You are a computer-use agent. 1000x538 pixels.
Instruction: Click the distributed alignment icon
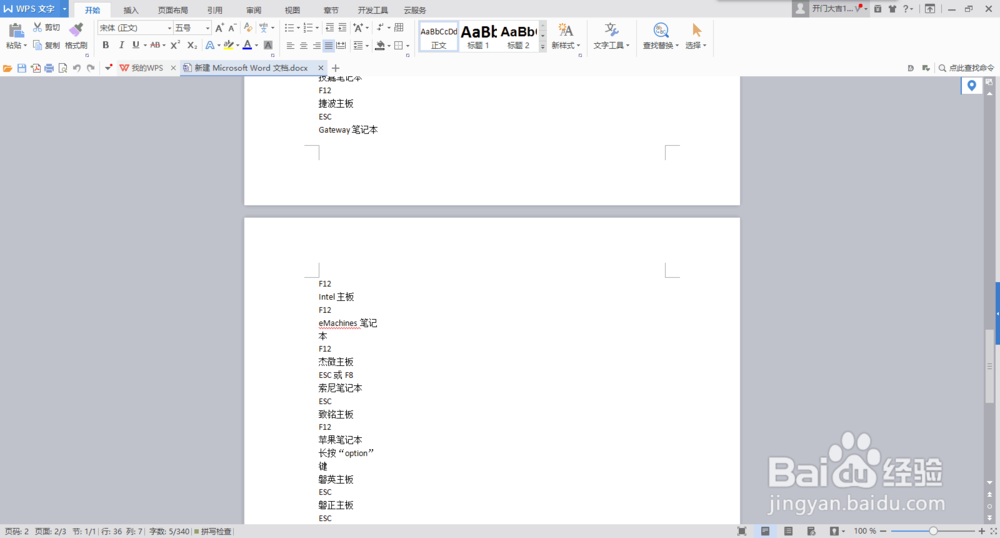pos(341,45)
